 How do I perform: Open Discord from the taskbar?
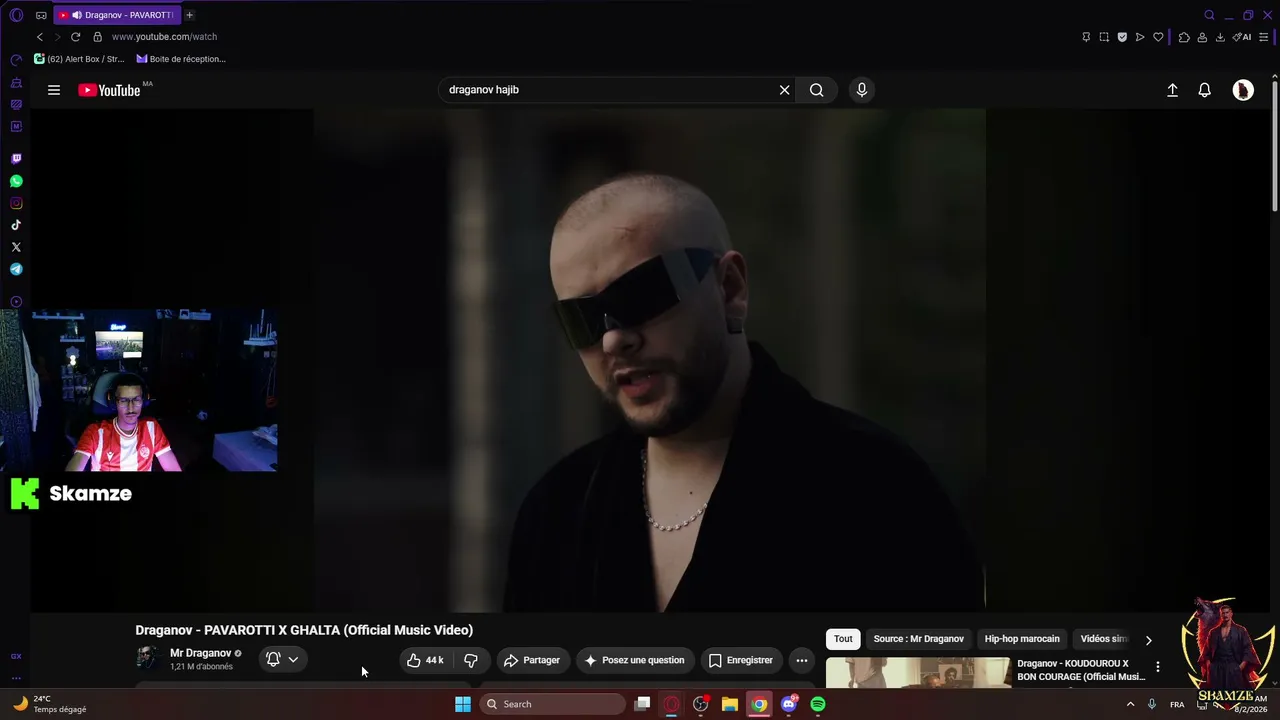[x=789, y=704]
